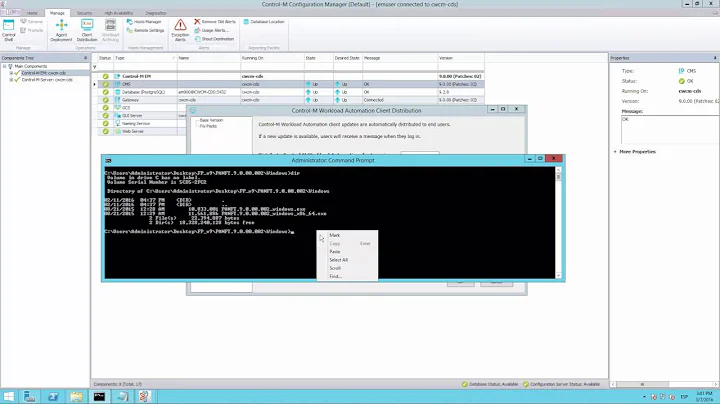Open Control Shell in the ribbon
Viewport: 720px width, 404px height.
click(x=9, y=30)
